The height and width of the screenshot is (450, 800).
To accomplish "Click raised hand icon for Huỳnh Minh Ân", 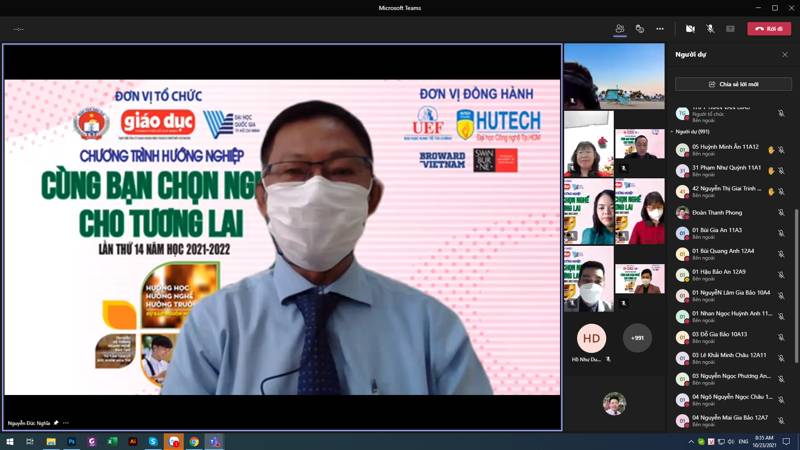I will [x=771, y=150].
